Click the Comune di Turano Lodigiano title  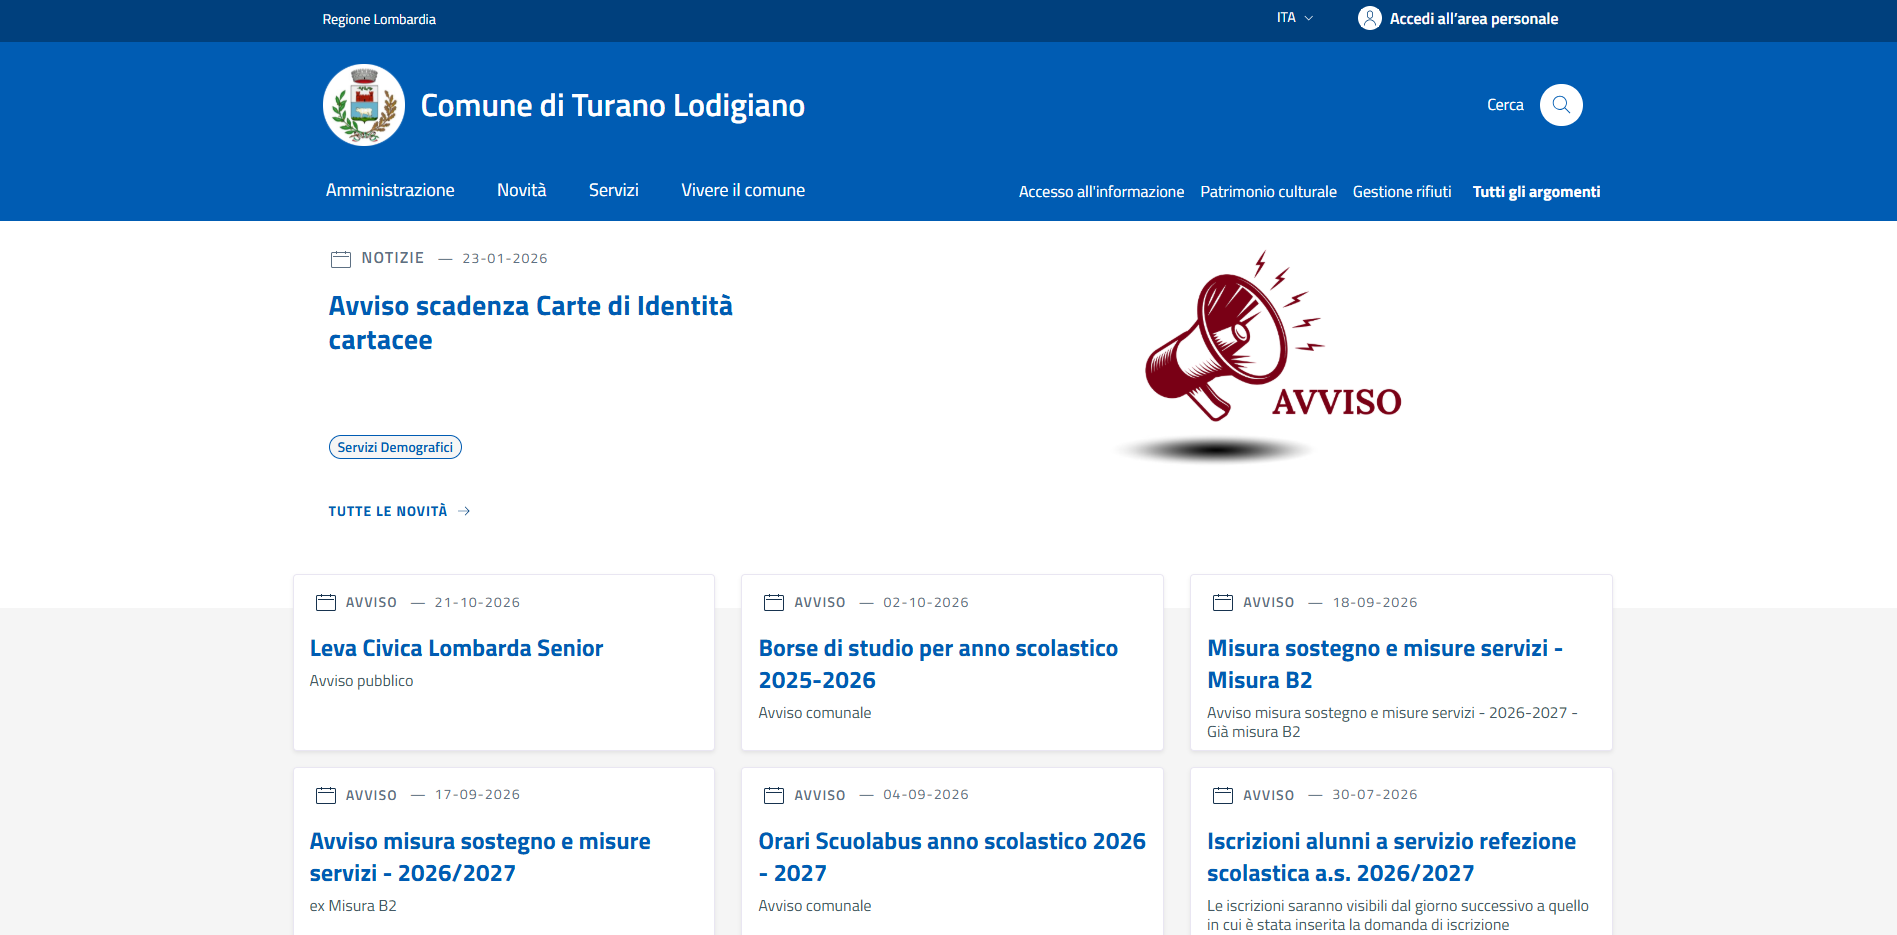[x=612, y=105]
